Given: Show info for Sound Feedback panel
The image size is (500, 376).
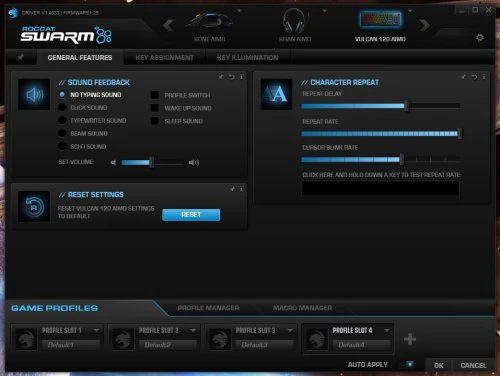Looking at the screenshot, I should pyautogui.click(x=241, y=77).
